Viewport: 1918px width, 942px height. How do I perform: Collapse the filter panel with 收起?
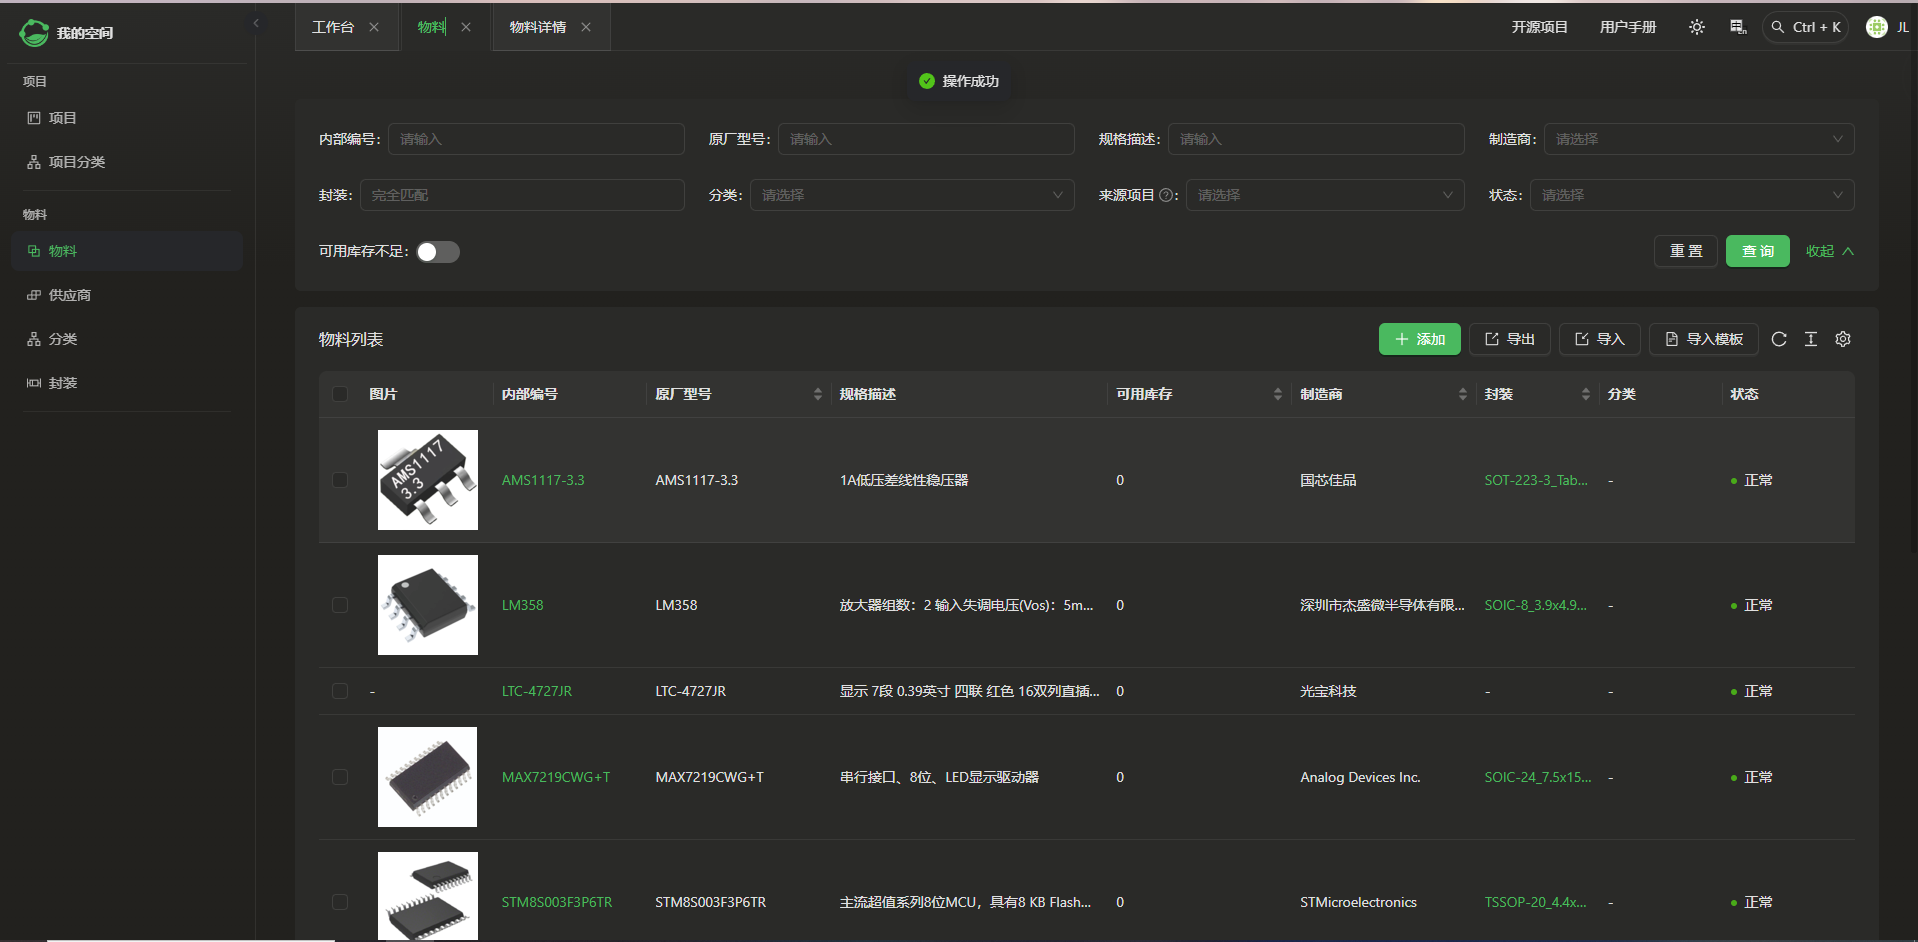tap(1829, 251)
